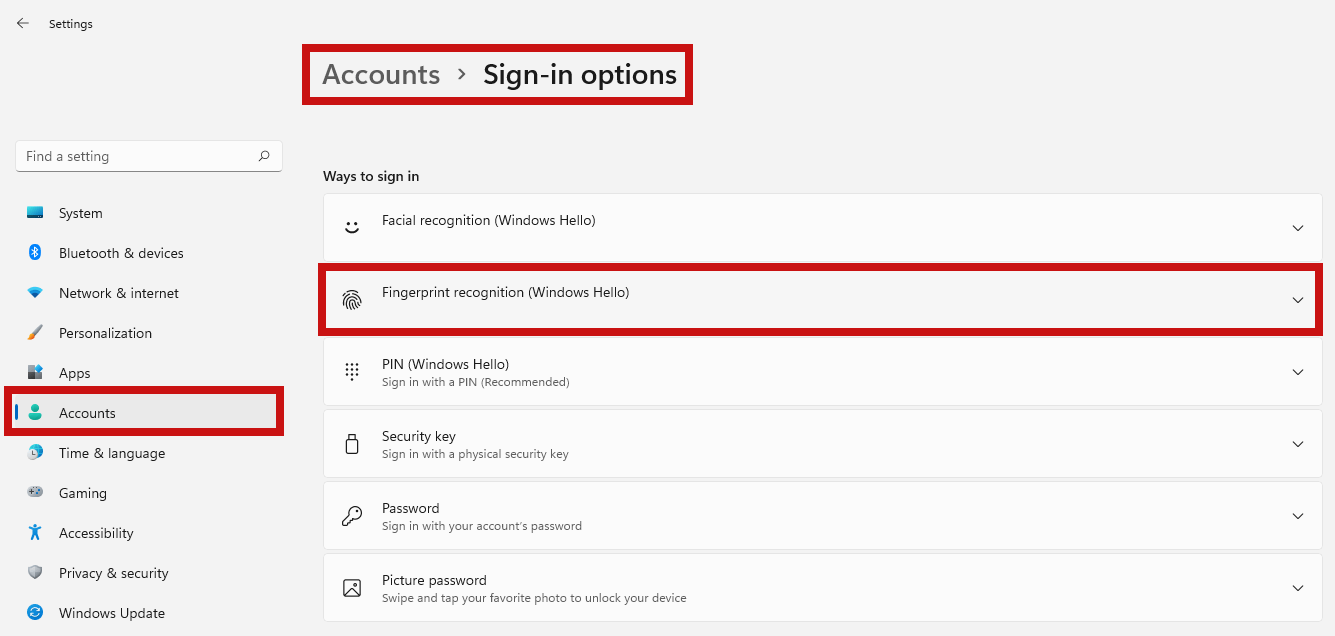Select Personalization in the sidebar
The height and width of the screenshot is (636, 1335).
coord(105,333)
